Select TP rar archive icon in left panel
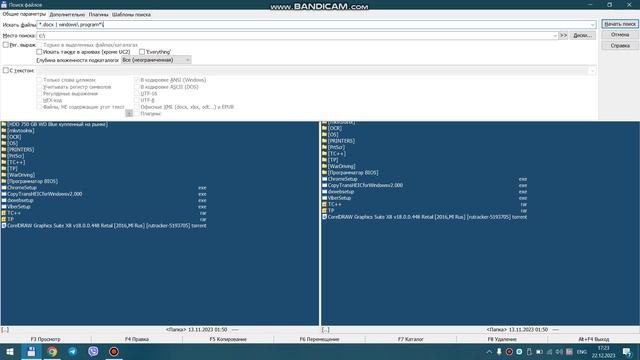 (x=4, y=219)
